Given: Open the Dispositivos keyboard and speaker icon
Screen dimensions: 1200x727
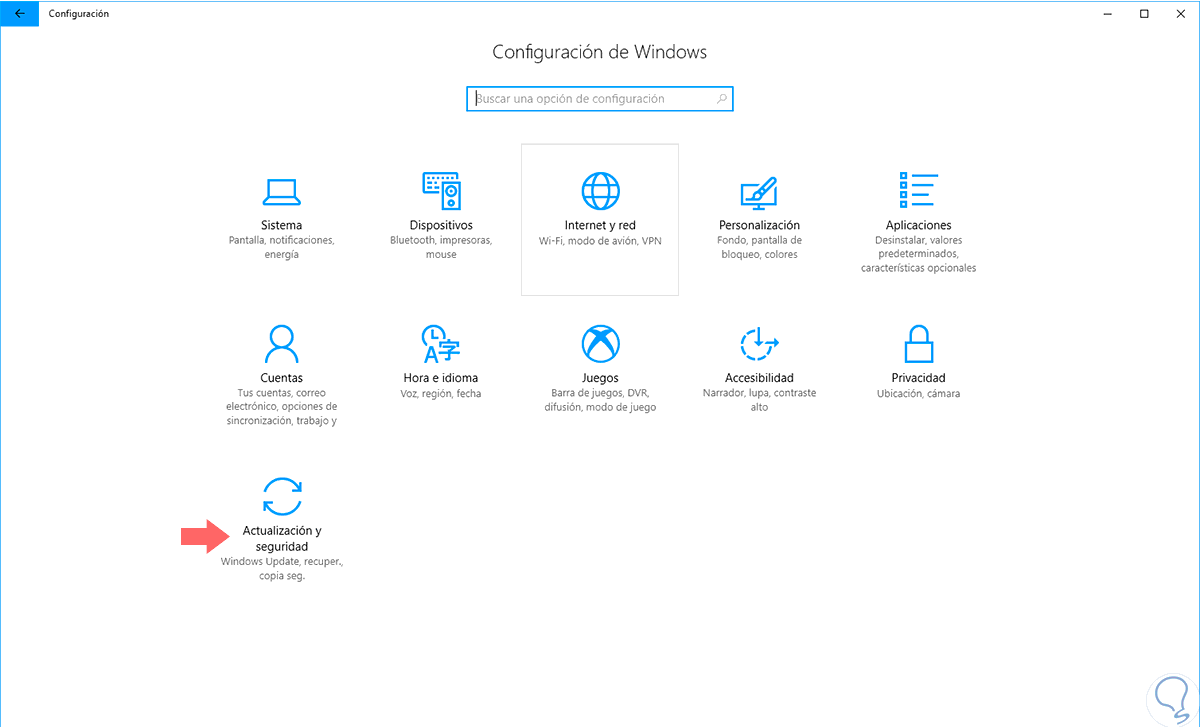Looking at the screenshot, I should click(x=441, y=190).
